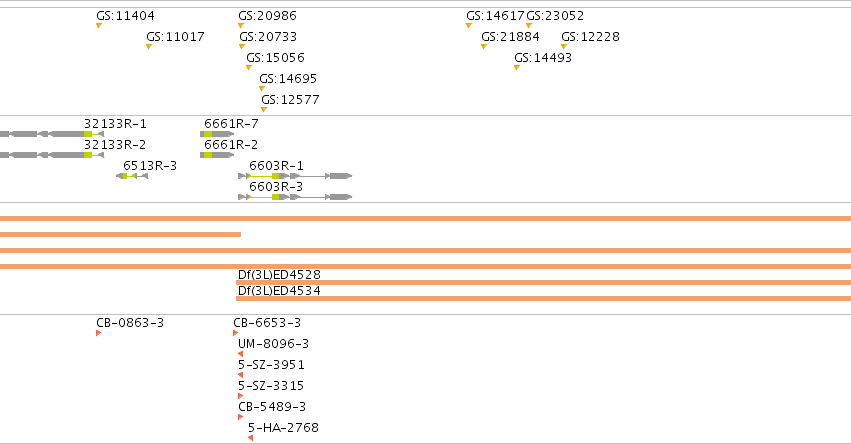
Task: Select the GS:20986 orange triangle marker
Action: click(x=241, y=26)
